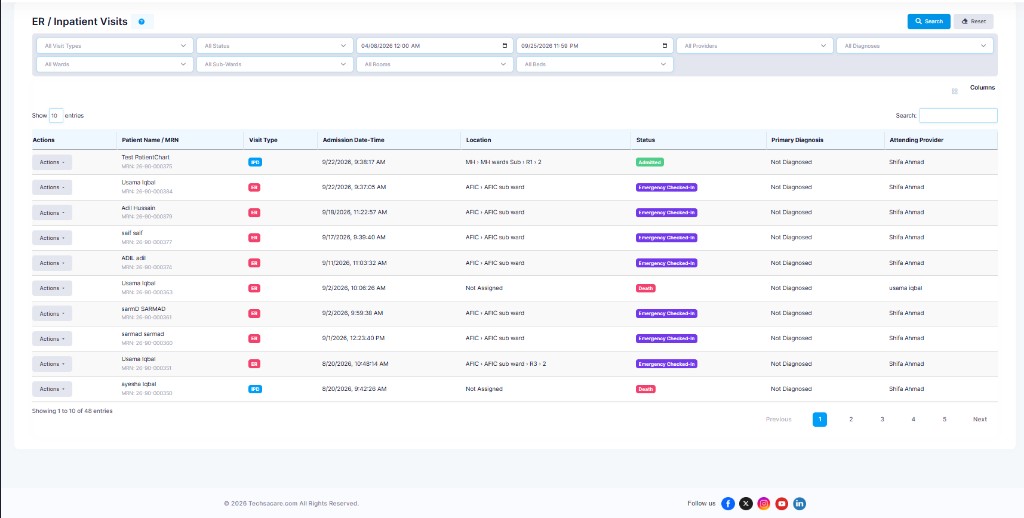Viewport: 1024px width, 518px height.
Task: Open Actions menu for Adil Hussain
Action: (x=52, y=212)
